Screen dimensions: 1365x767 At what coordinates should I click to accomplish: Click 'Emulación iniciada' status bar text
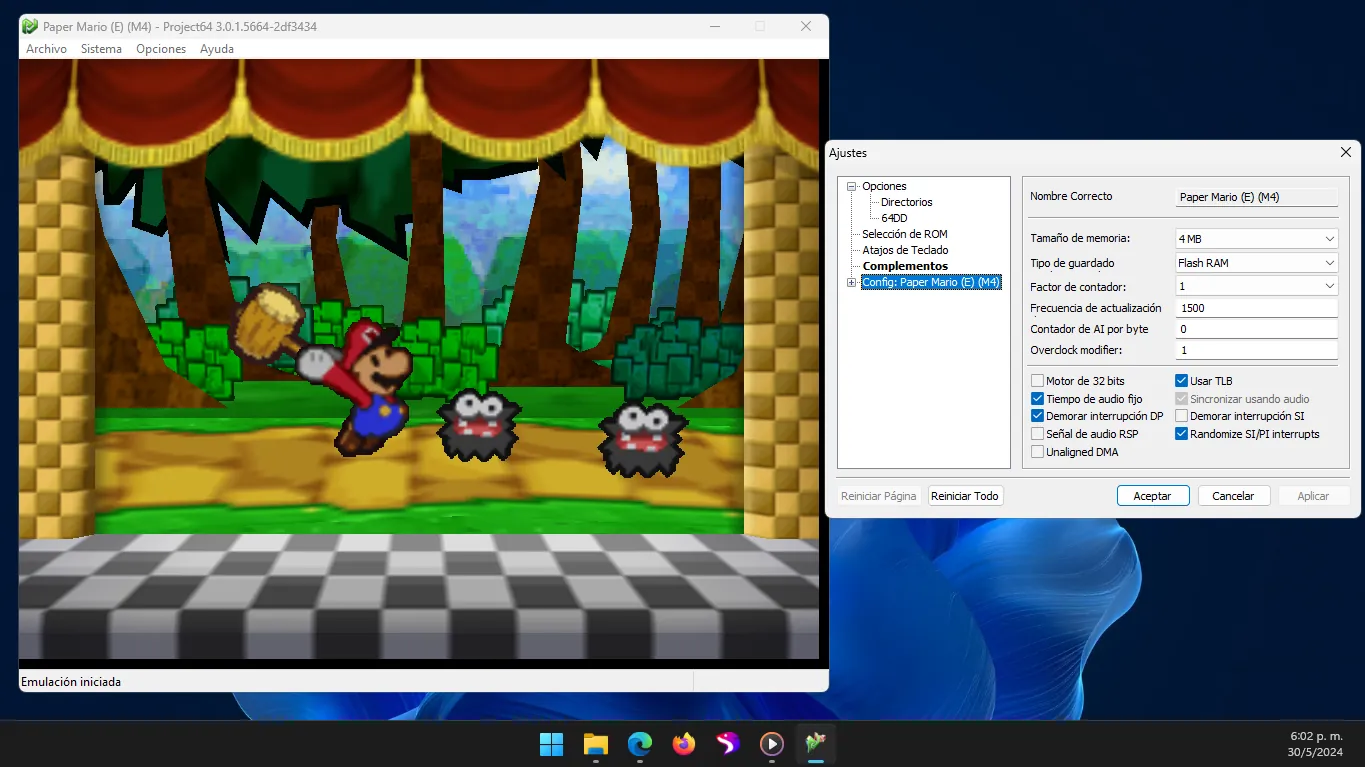click(x=71, y=682)
